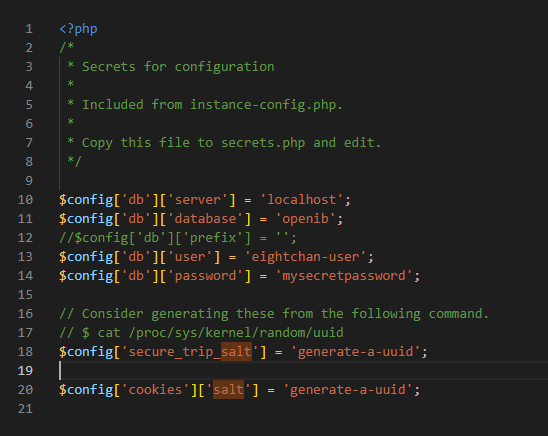Image resolution: width=548 pixels, height=436 pixels.
Task: Click the 'openib' database value
Action: (x=306, y=219)
